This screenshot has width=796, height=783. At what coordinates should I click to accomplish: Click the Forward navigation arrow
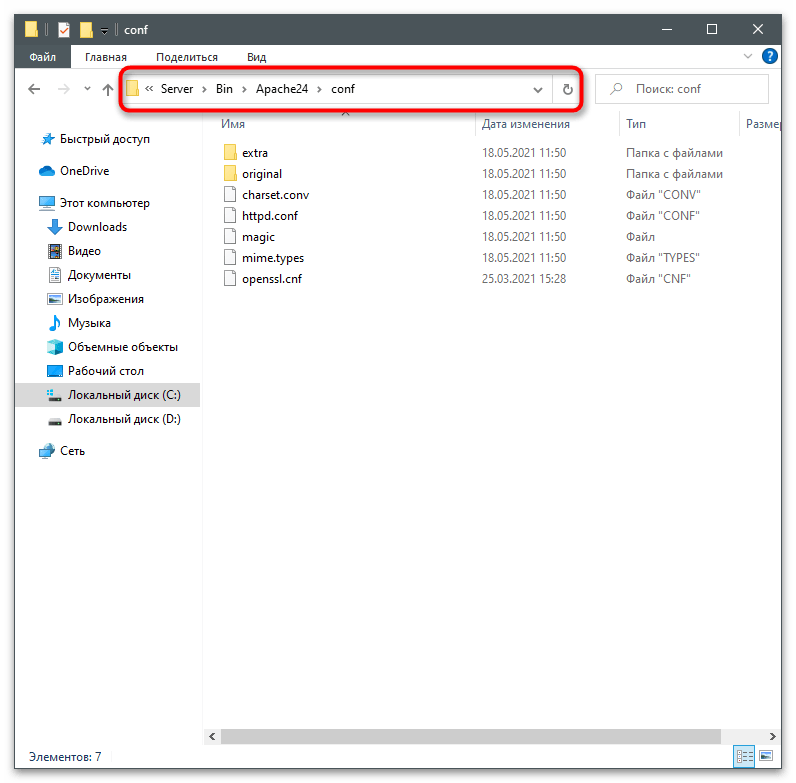63,89
